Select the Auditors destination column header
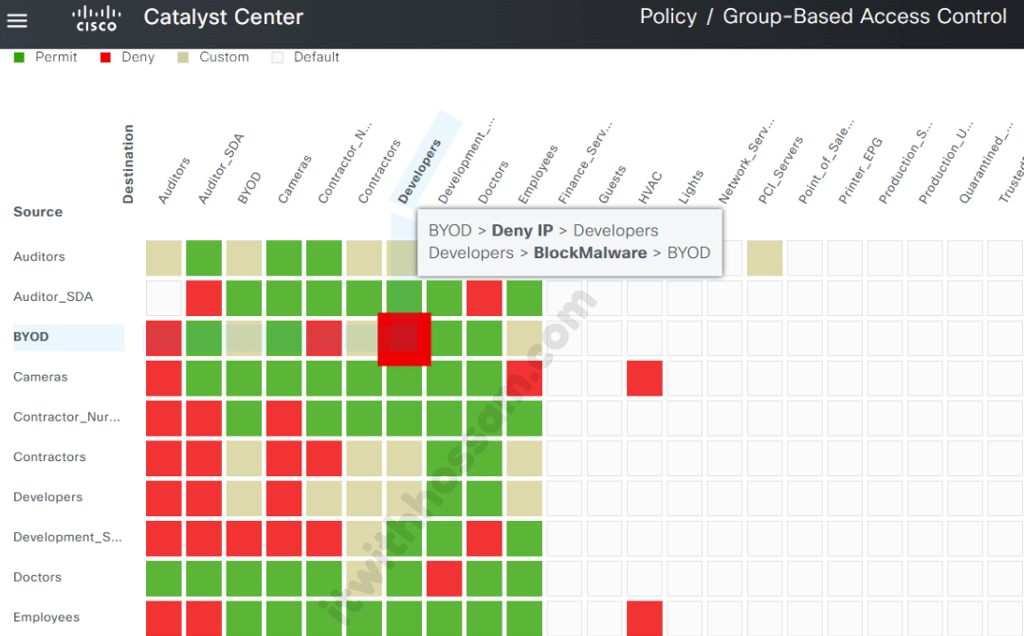Screen dimensions: 1024x636 coord(174,180)
